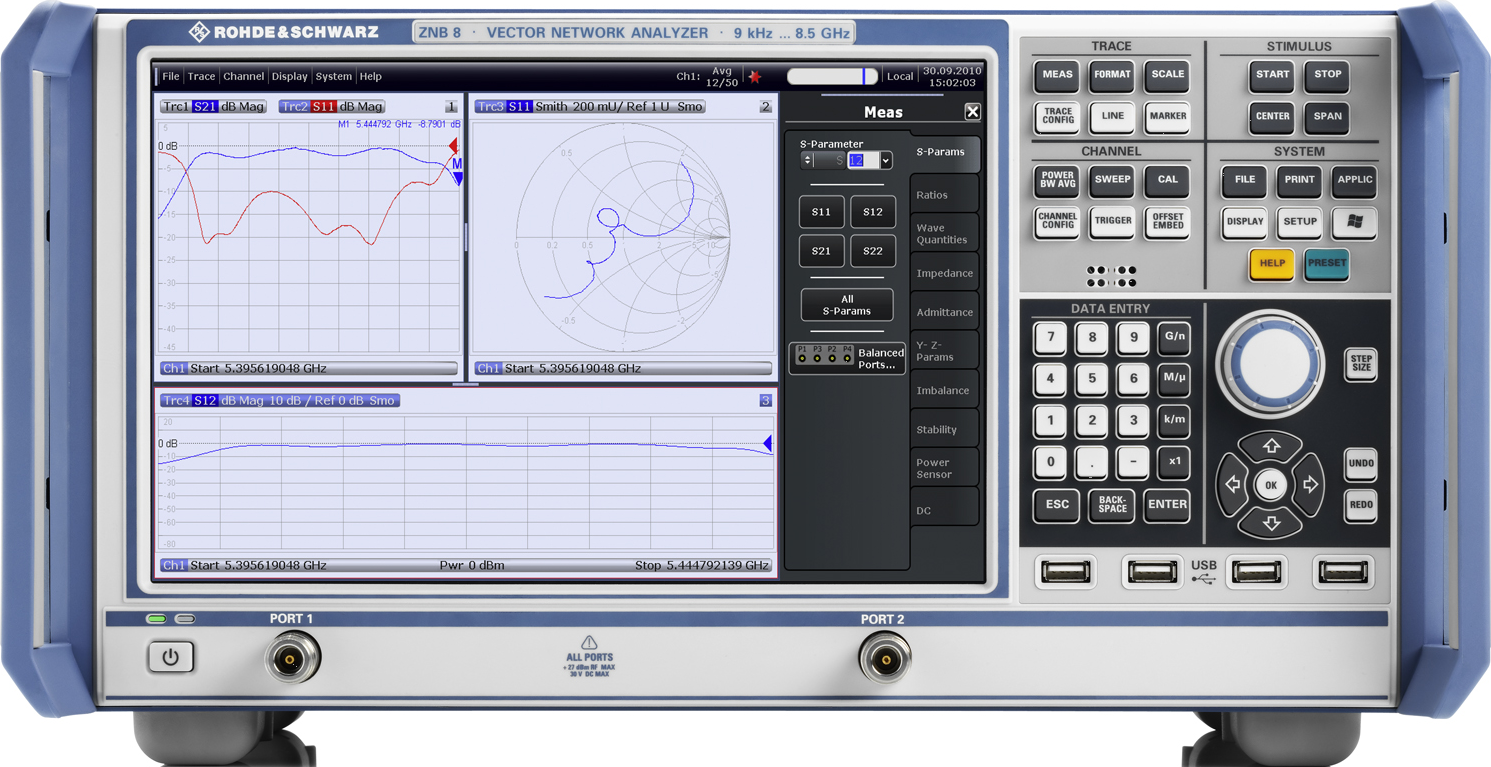Switch to the Wave Quantities tab
This screenshot has height=767, width=1491.
point(944,234)
